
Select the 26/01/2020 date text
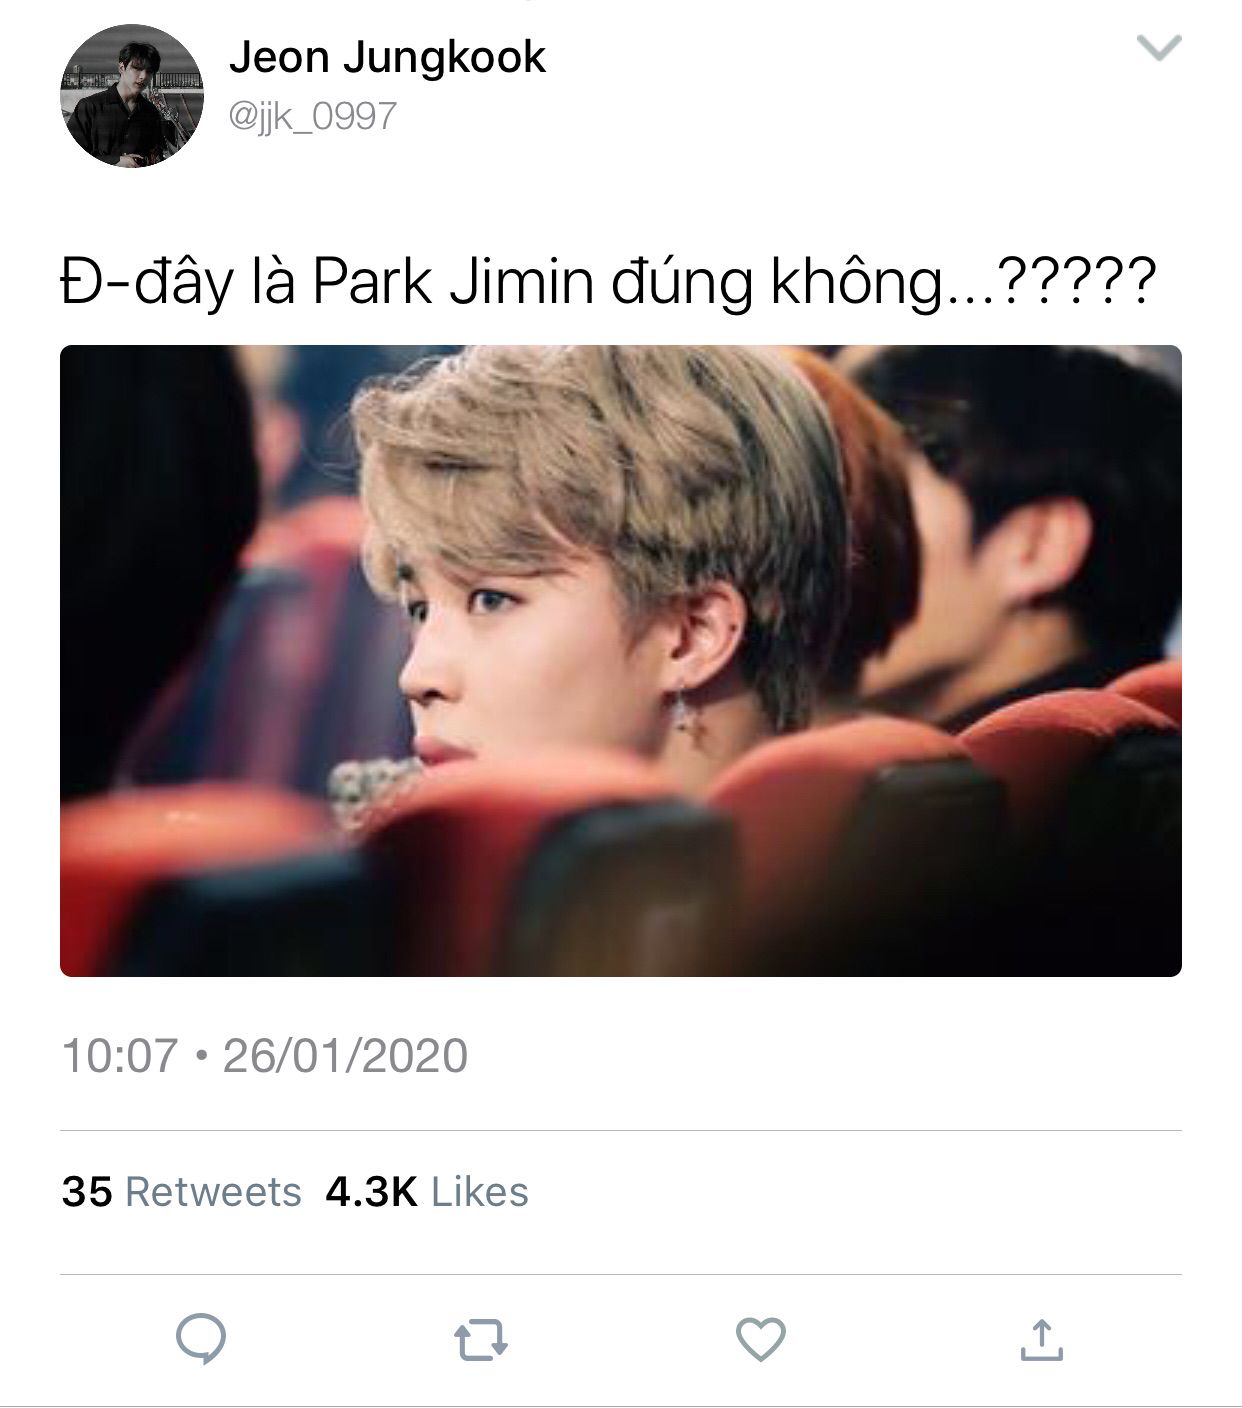pyautogui.click(x=345, y=1056)
